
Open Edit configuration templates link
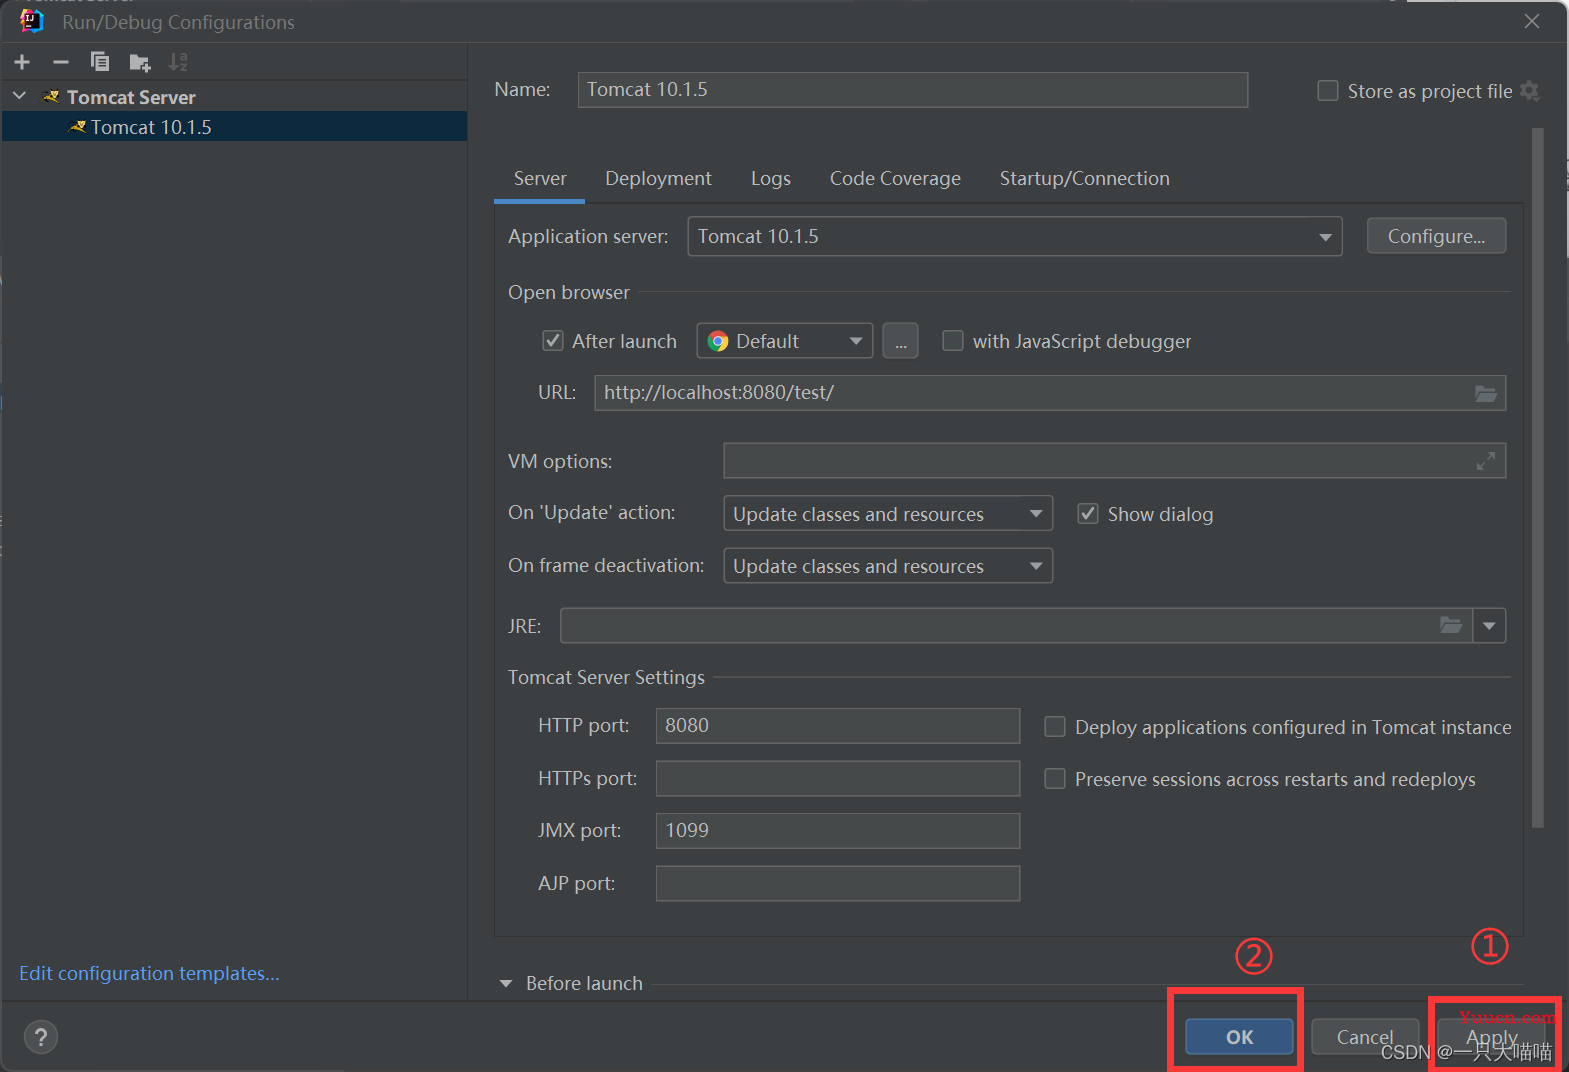(x=149, y=973)
